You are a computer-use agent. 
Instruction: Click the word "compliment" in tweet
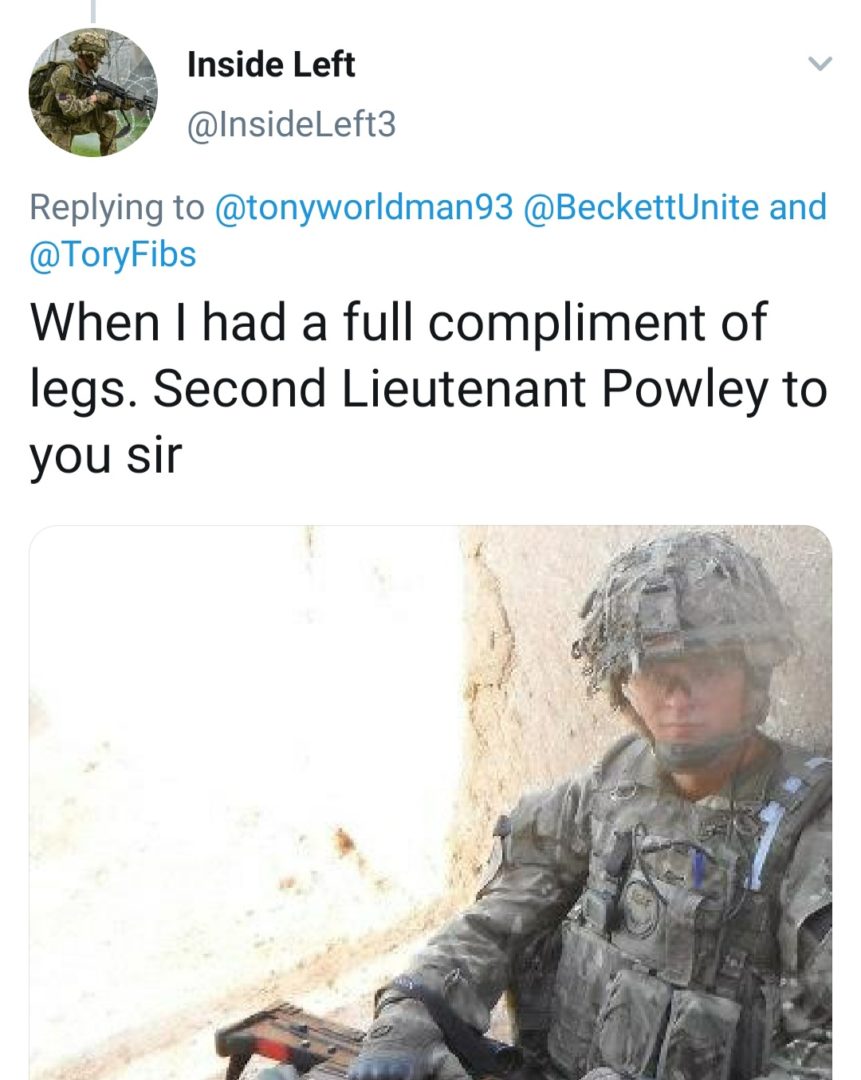pos(567,323)
